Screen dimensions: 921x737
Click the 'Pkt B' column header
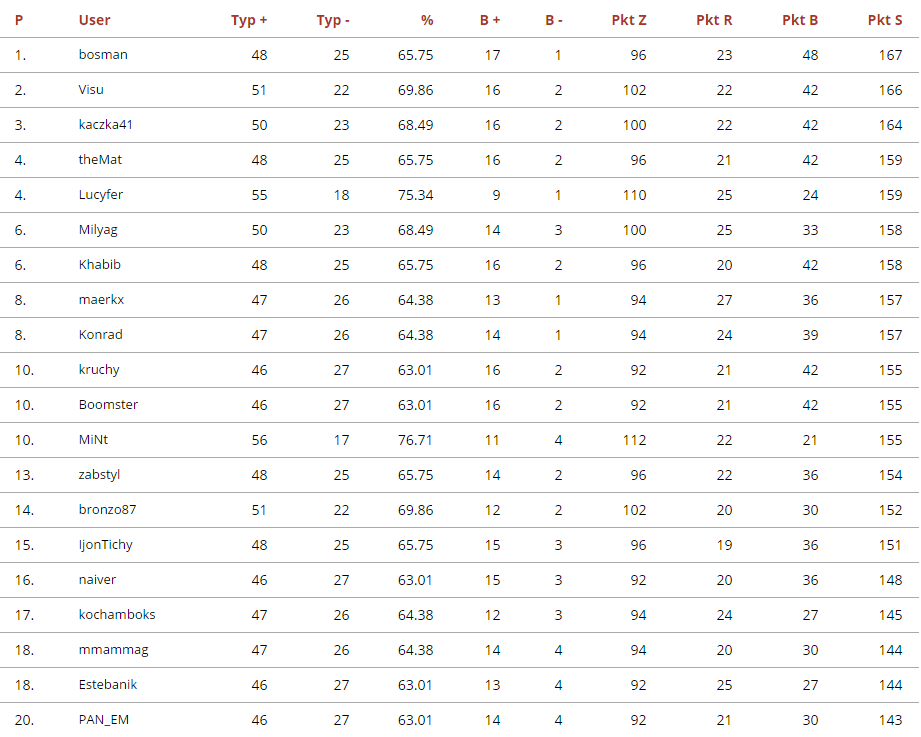tap(800, 20)
